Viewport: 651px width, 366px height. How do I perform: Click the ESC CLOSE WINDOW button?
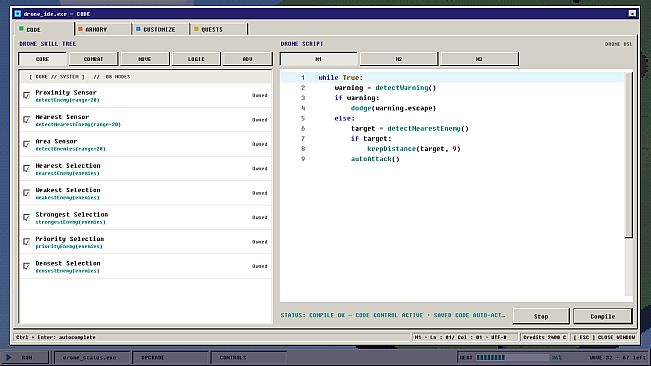pyautogui.click(x=604, y=337)
